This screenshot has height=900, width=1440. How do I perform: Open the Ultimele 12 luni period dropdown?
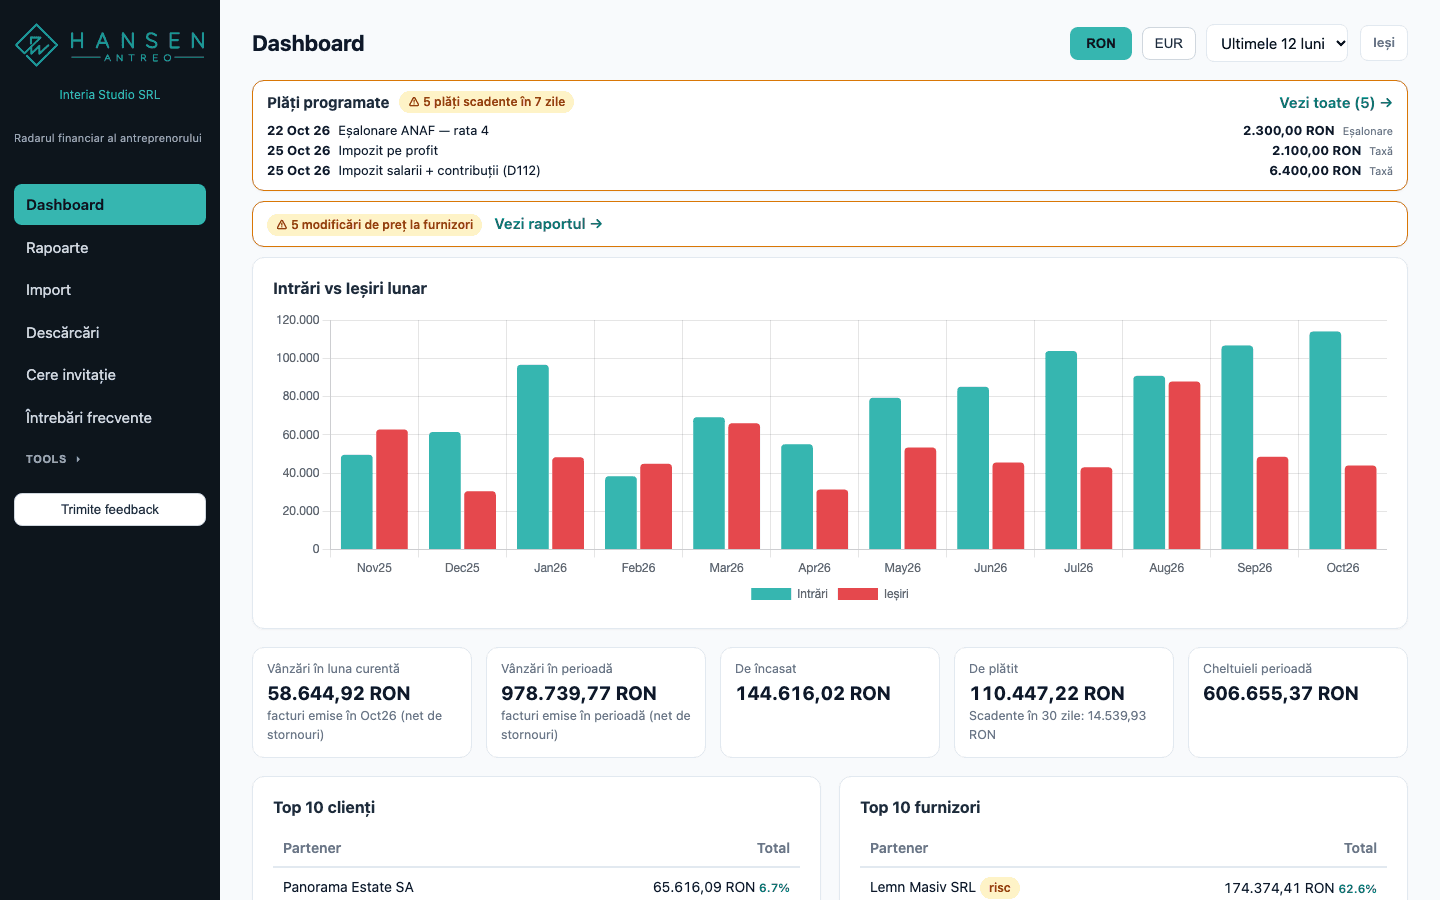pos(1277,43)
